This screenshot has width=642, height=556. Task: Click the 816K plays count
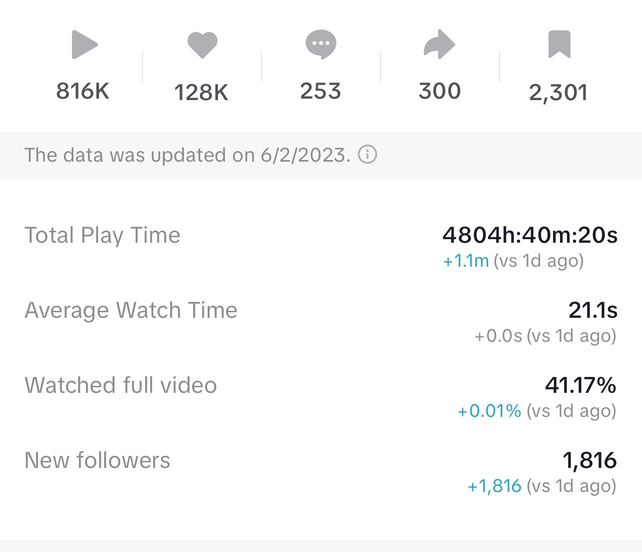pyautogui.click(x=83, y=92)
